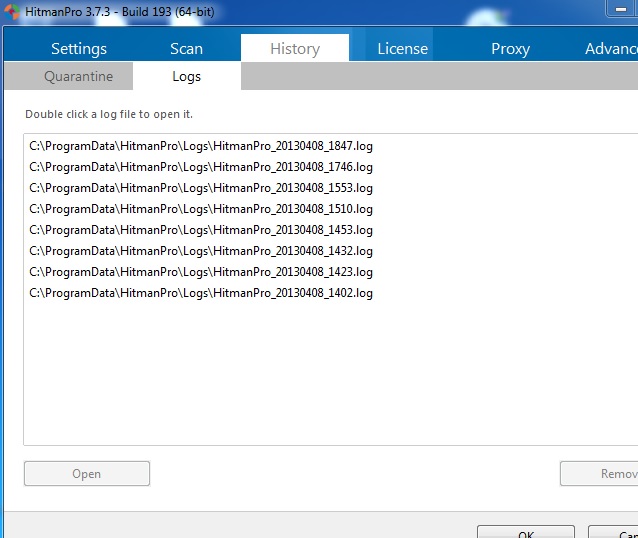Select log file HitmanPro_20130408_1847.log
Image resolution: width=638 pixels, height=538 pixels.
pyautogui.click(x=201, y=146)
